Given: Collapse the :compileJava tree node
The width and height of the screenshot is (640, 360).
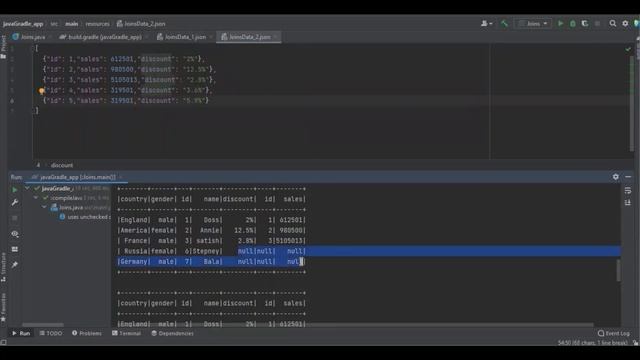Looking at the screenshot, I should point(36,198).
